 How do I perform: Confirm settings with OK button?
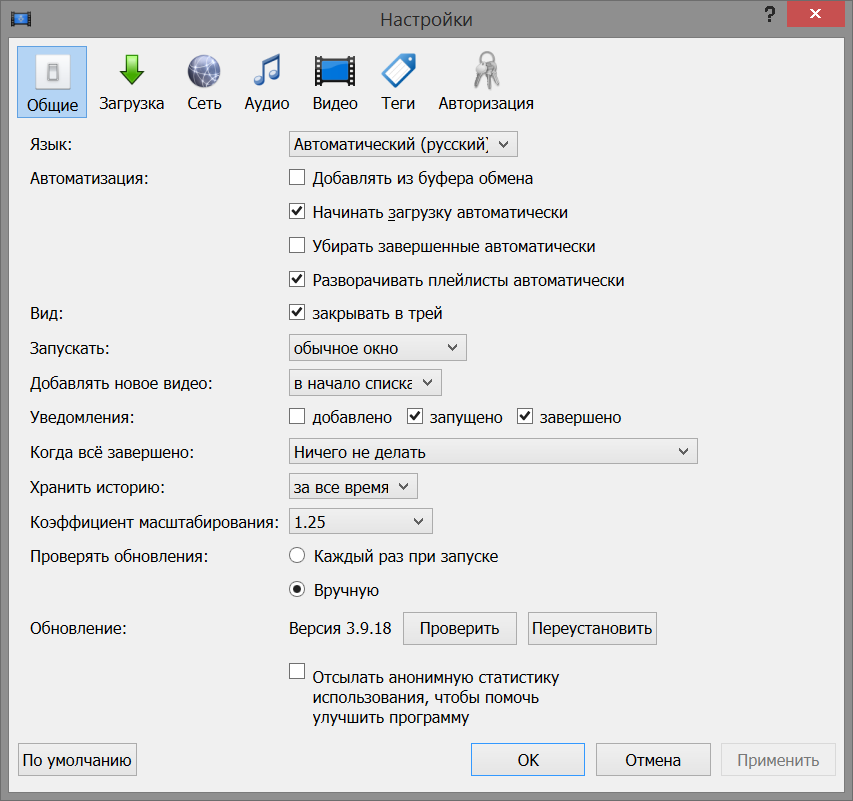tap(528, 760)
